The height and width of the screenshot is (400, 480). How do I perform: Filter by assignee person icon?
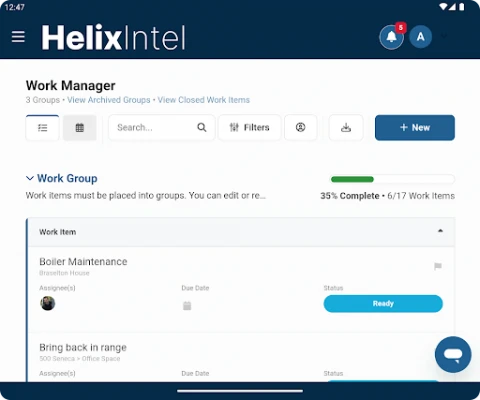pos(300,128)
